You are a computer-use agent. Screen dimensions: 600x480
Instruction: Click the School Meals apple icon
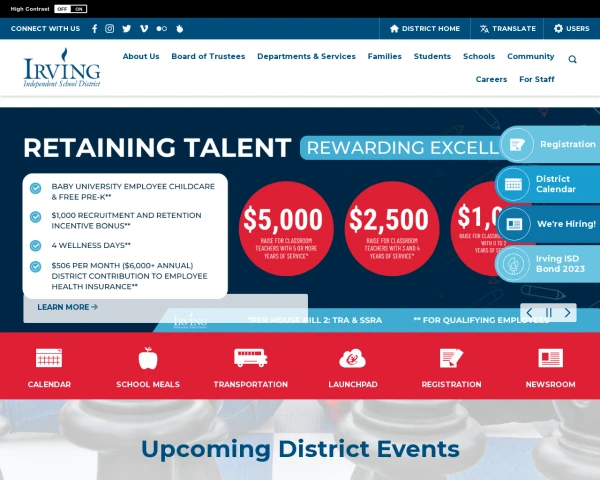148,358
